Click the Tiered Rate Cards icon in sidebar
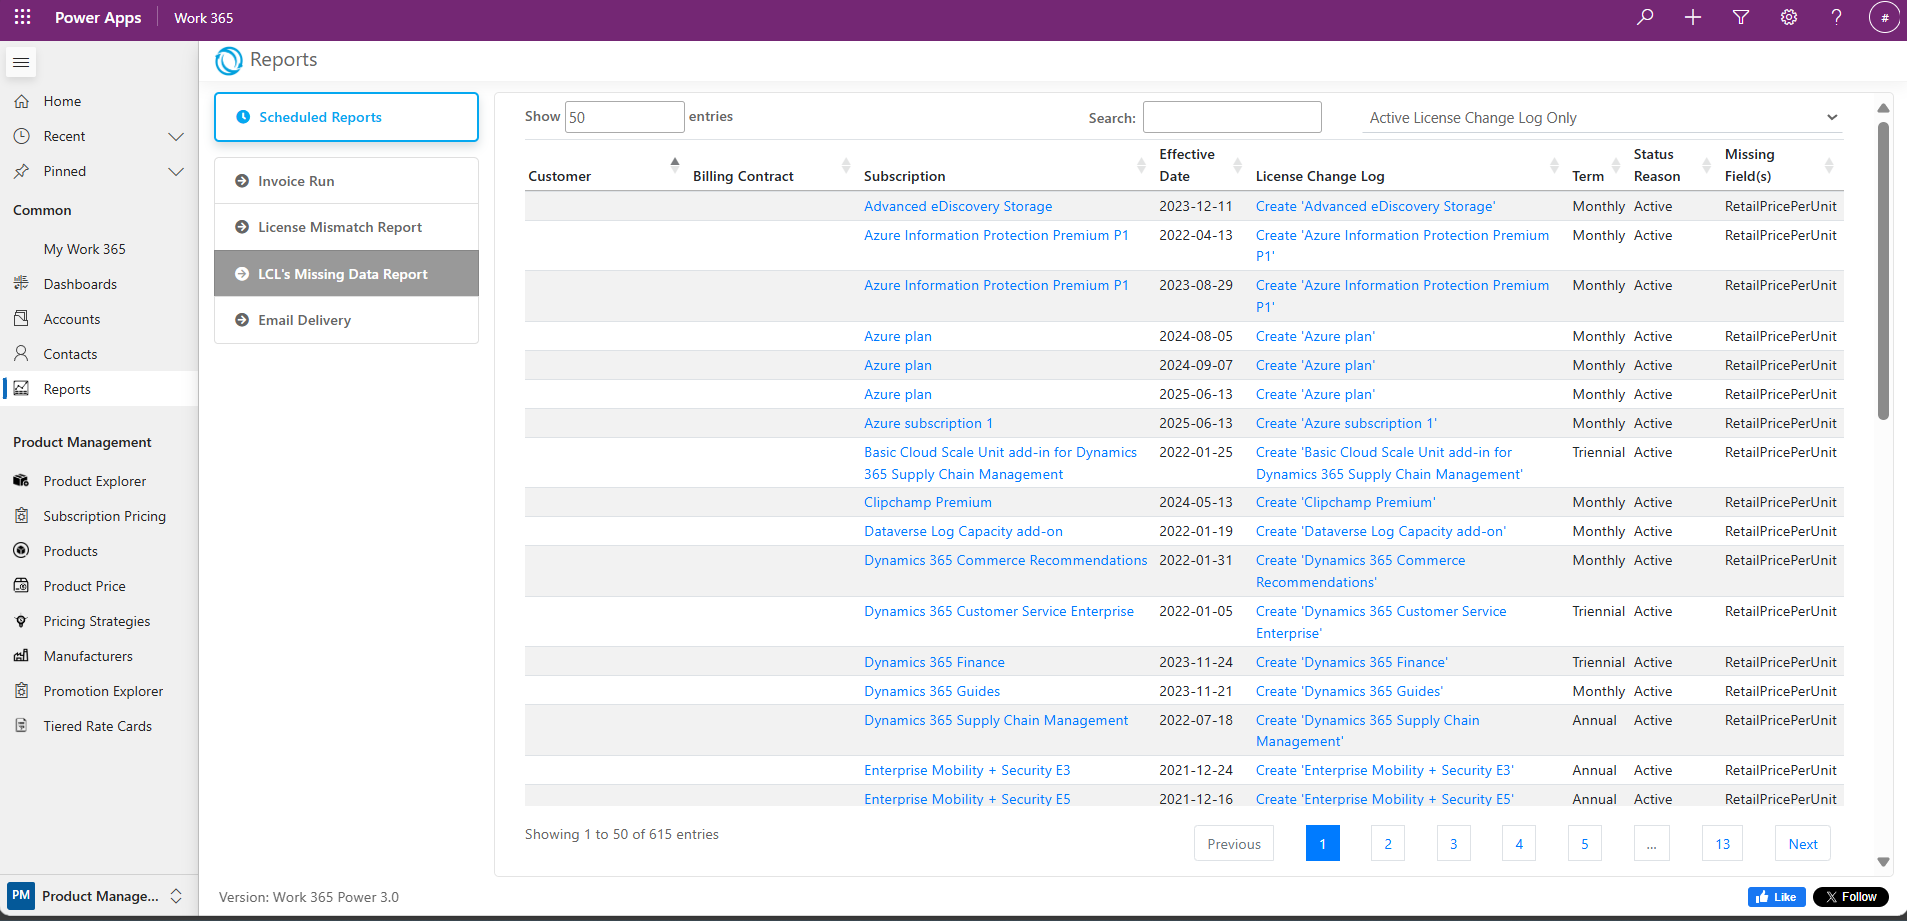This screenshot has width=1907, height=921. [21, 726]
